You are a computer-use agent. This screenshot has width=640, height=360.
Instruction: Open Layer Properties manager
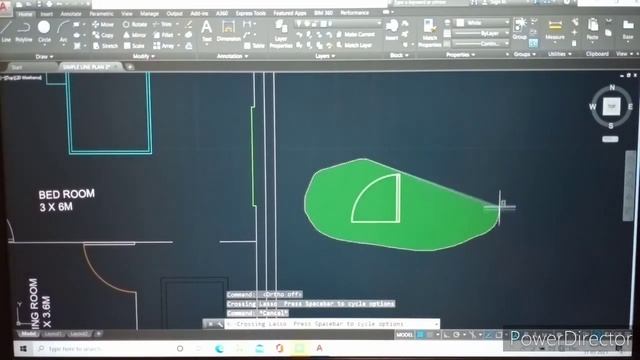pos(281,34)
